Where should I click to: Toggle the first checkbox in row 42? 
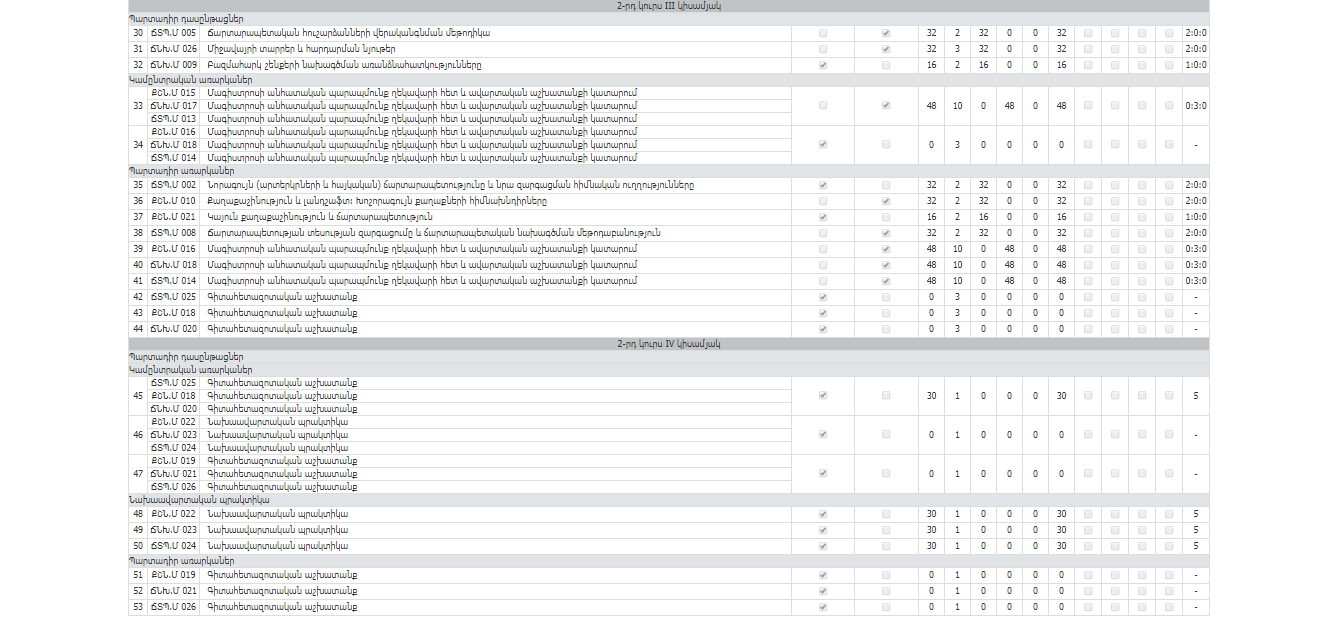pos(823,297)
